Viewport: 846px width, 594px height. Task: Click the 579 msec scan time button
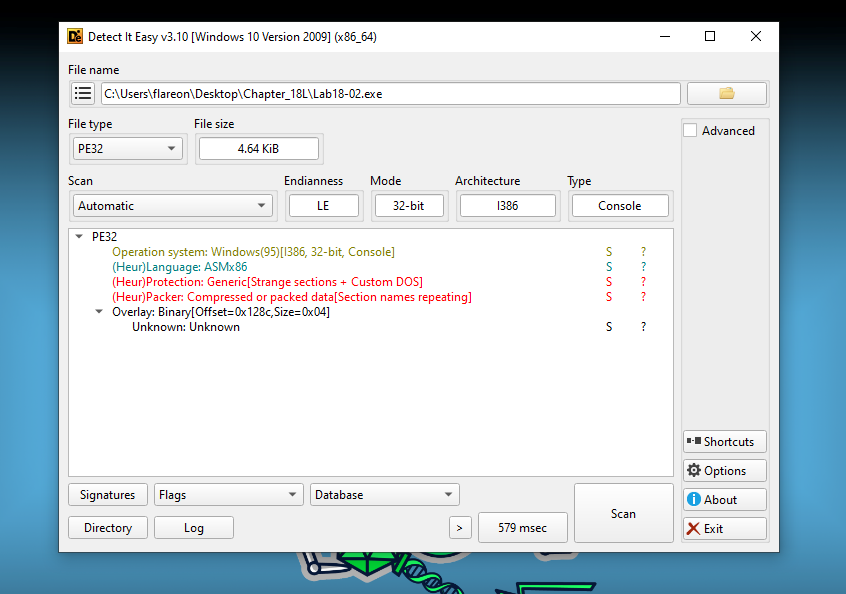tap(522, 528)
